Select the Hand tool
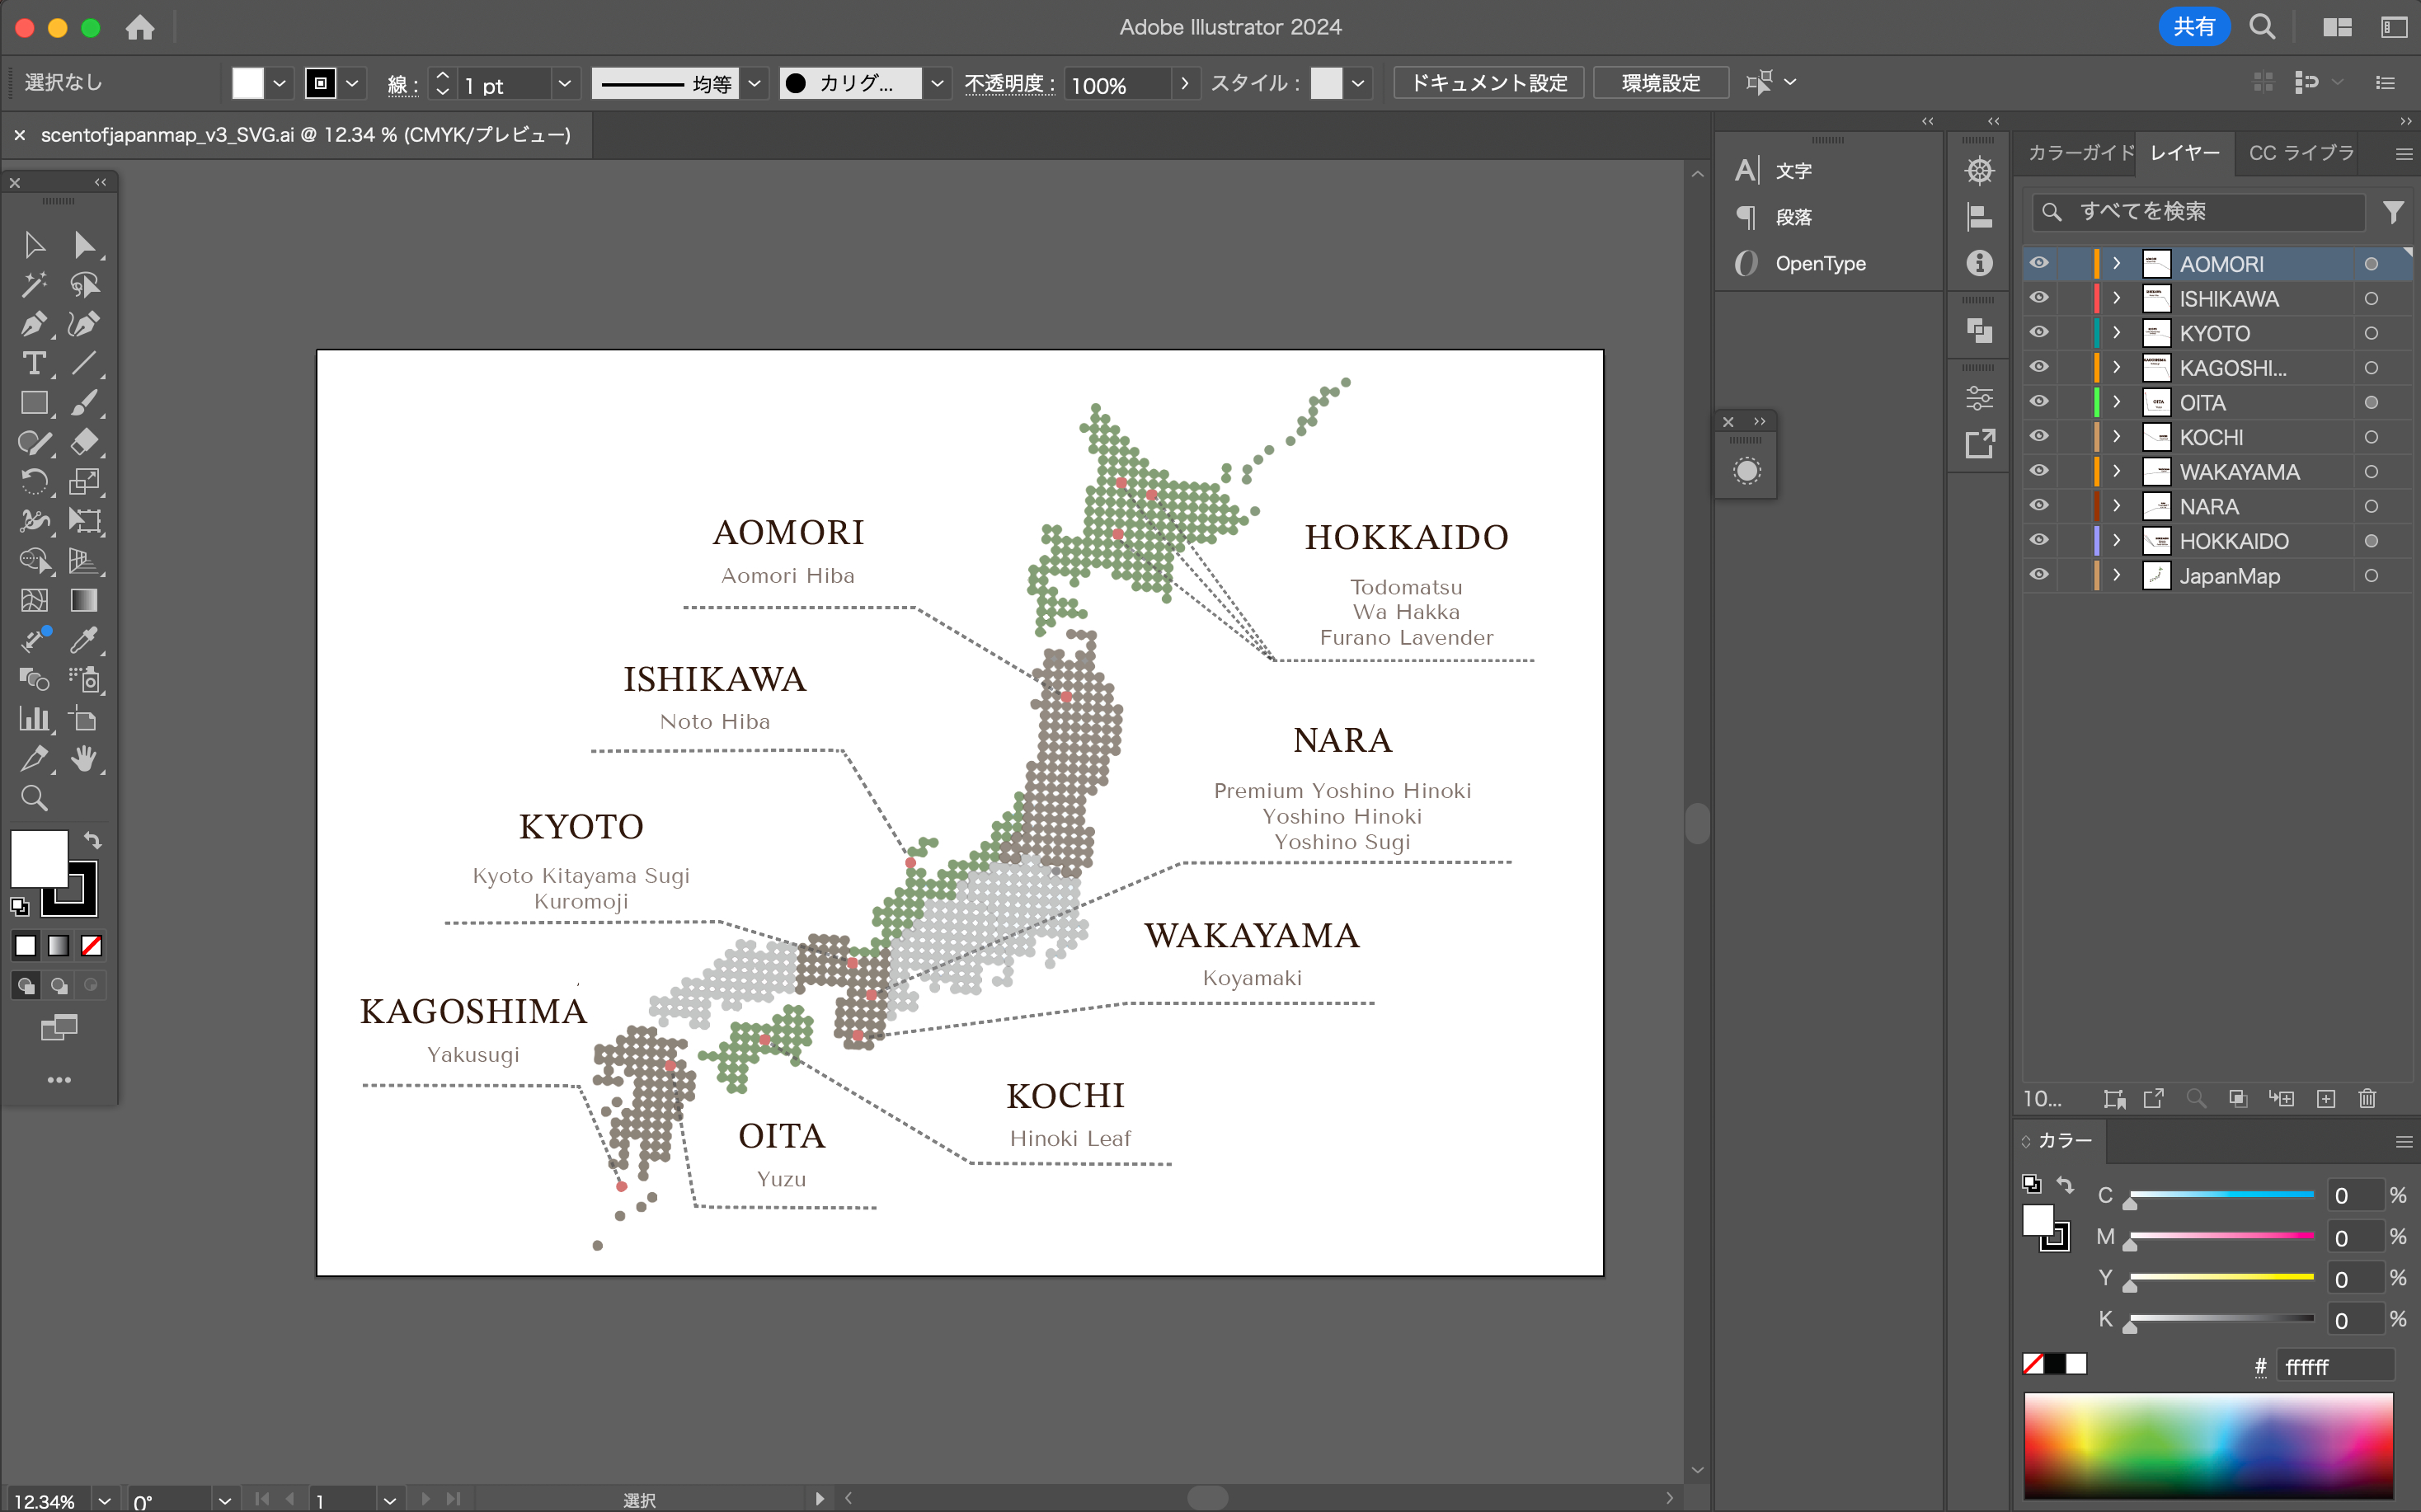 click(x=84, y=759)
